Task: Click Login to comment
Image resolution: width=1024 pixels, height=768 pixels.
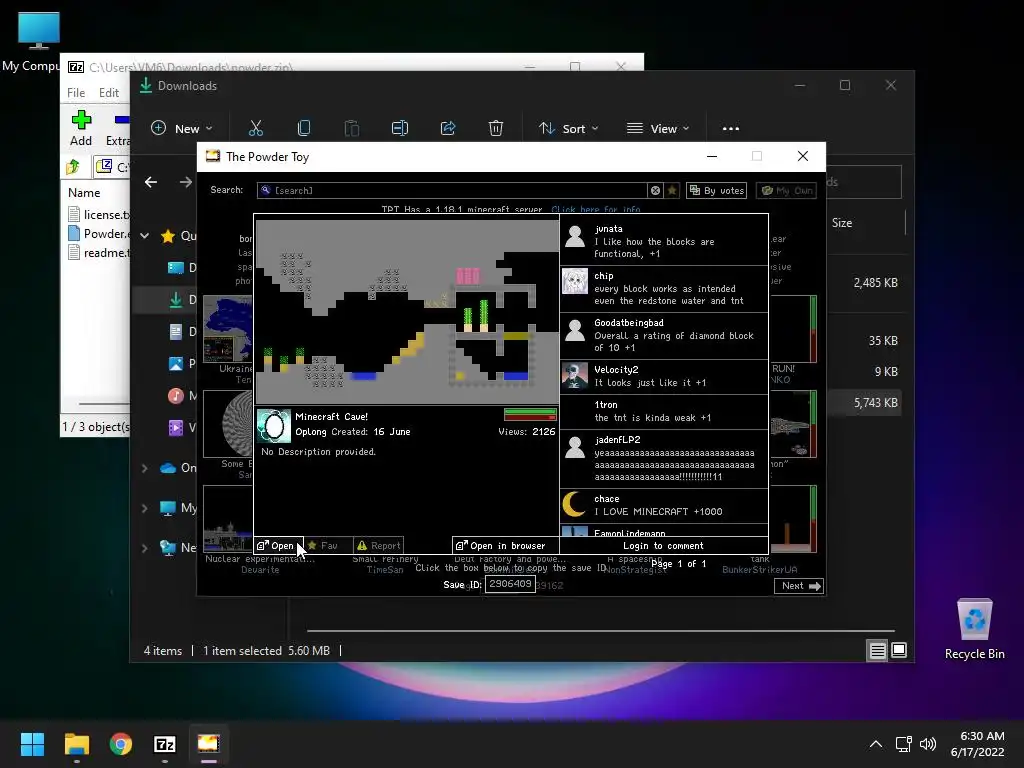Action: click(x=663, y=545)
